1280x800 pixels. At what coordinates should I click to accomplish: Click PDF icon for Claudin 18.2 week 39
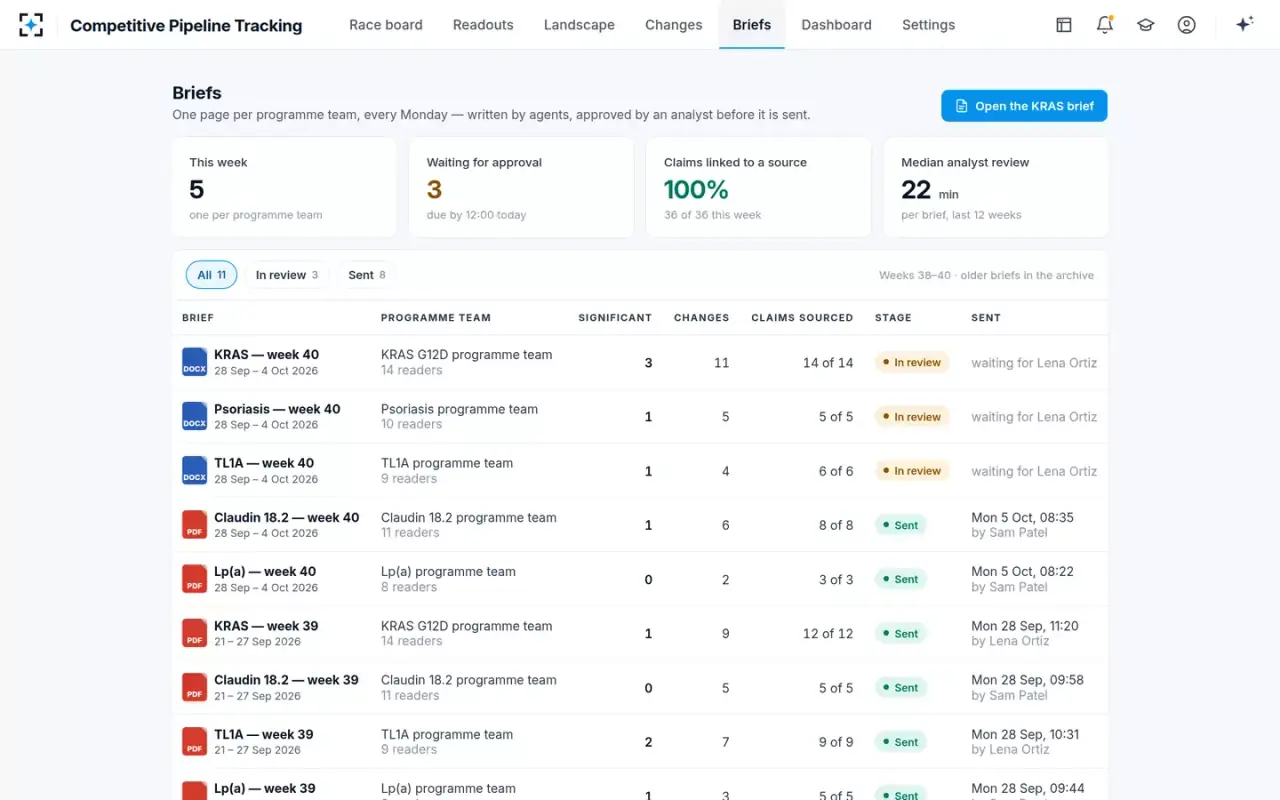(194, 687)
